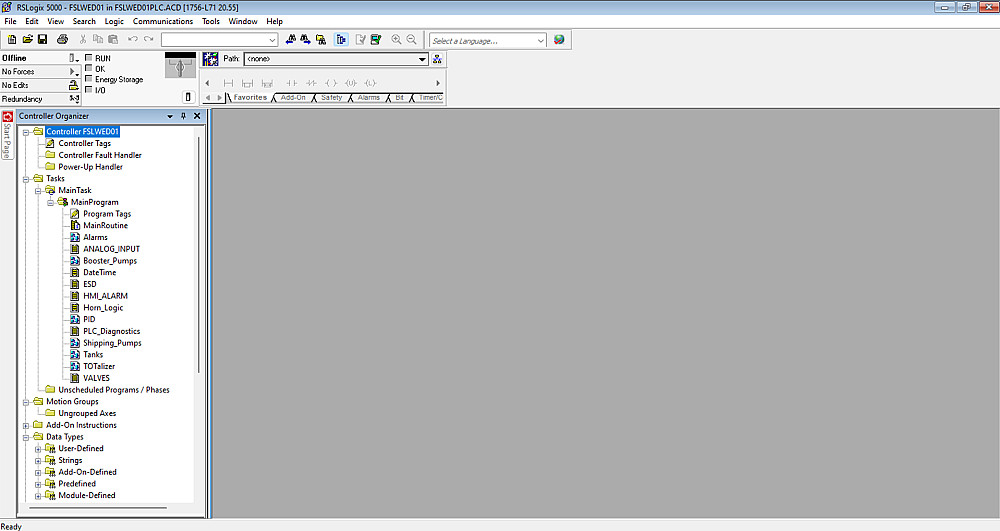Click the Energy Storage indicator box

tap(89, 78)
